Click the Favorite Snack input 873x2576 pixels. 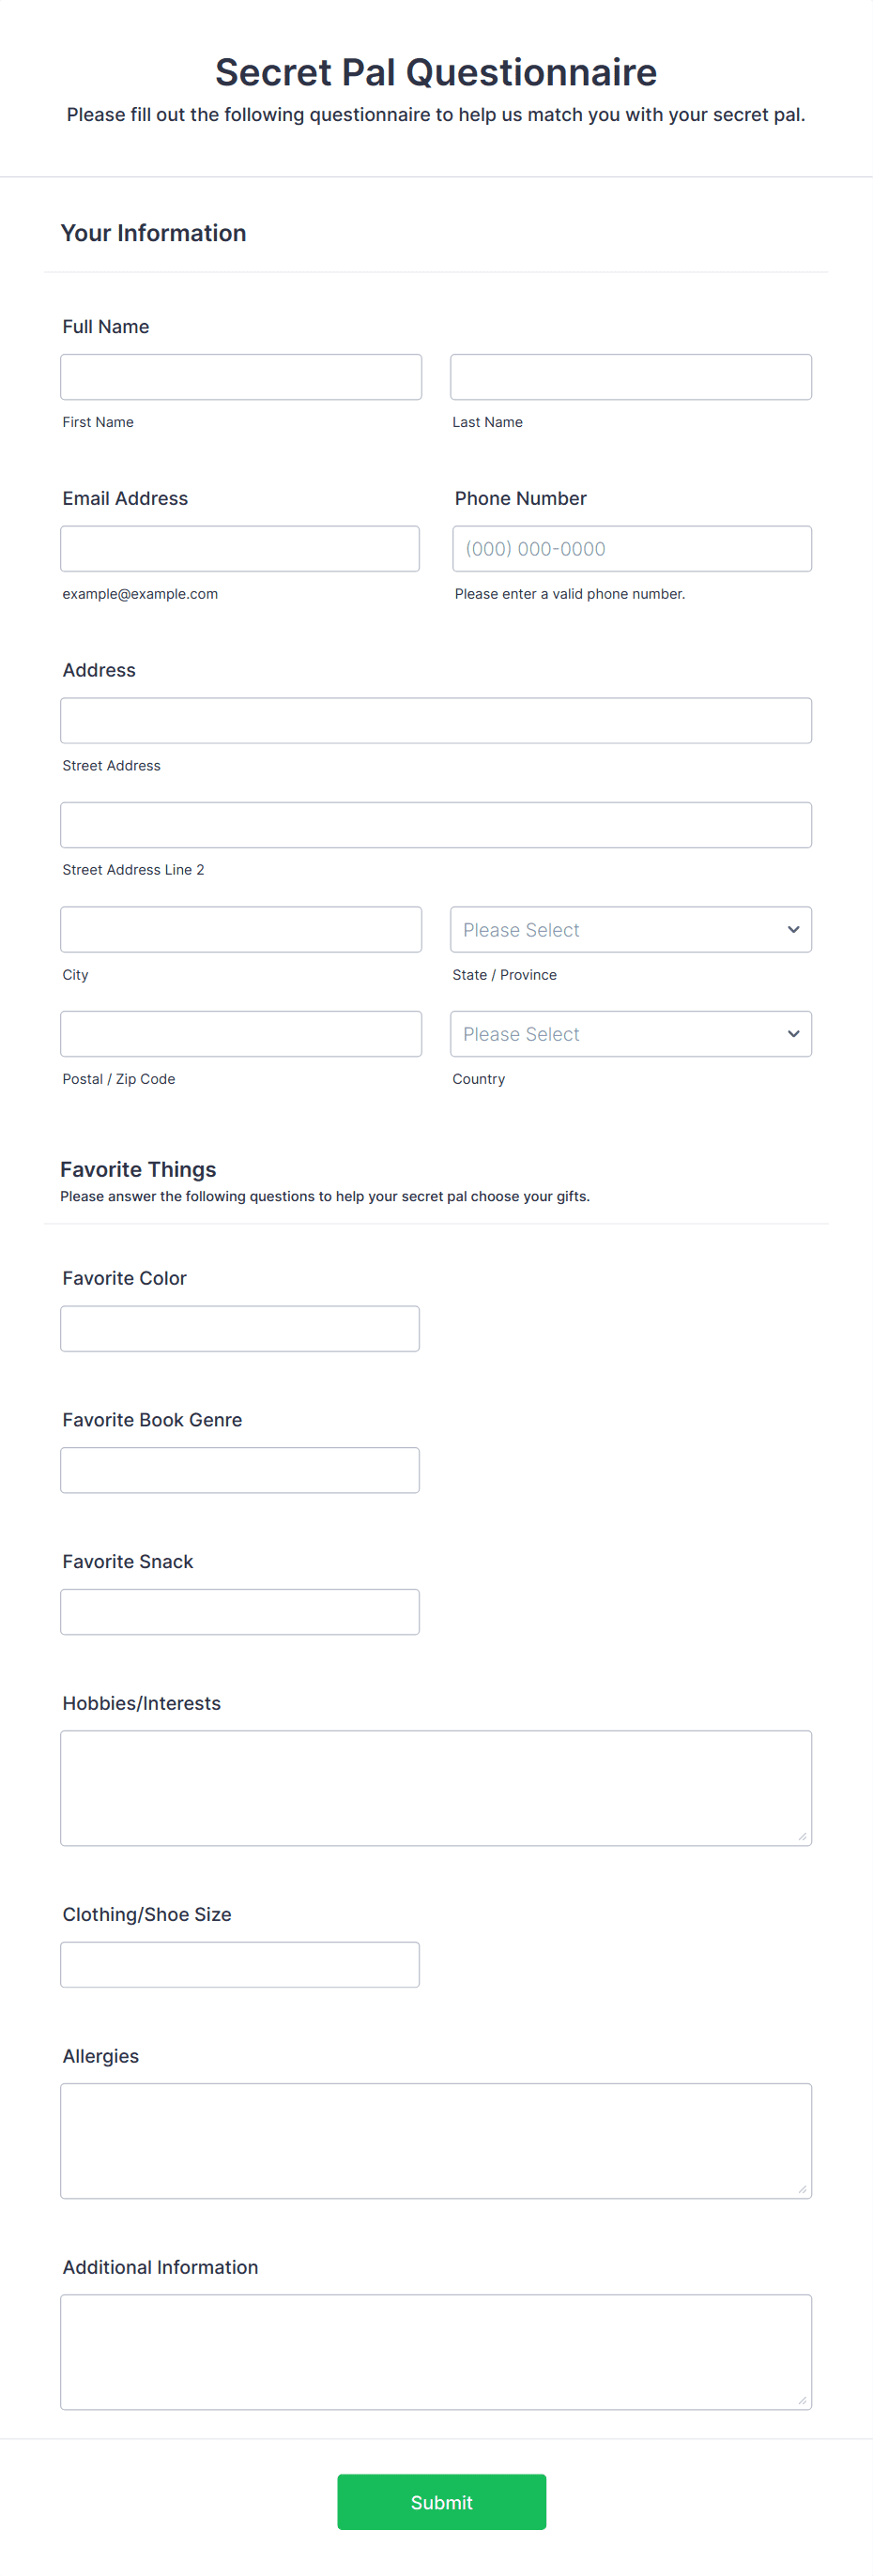(240, 1611)
